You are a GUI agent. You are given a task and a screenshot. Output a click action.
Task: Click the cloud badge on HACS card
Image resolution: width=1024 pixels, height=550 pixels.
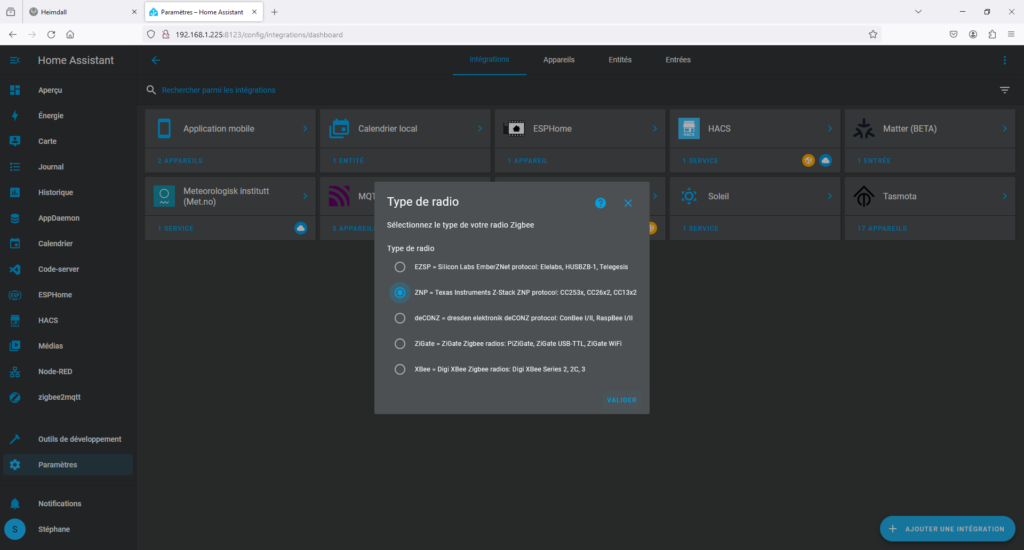pos(825,160)
